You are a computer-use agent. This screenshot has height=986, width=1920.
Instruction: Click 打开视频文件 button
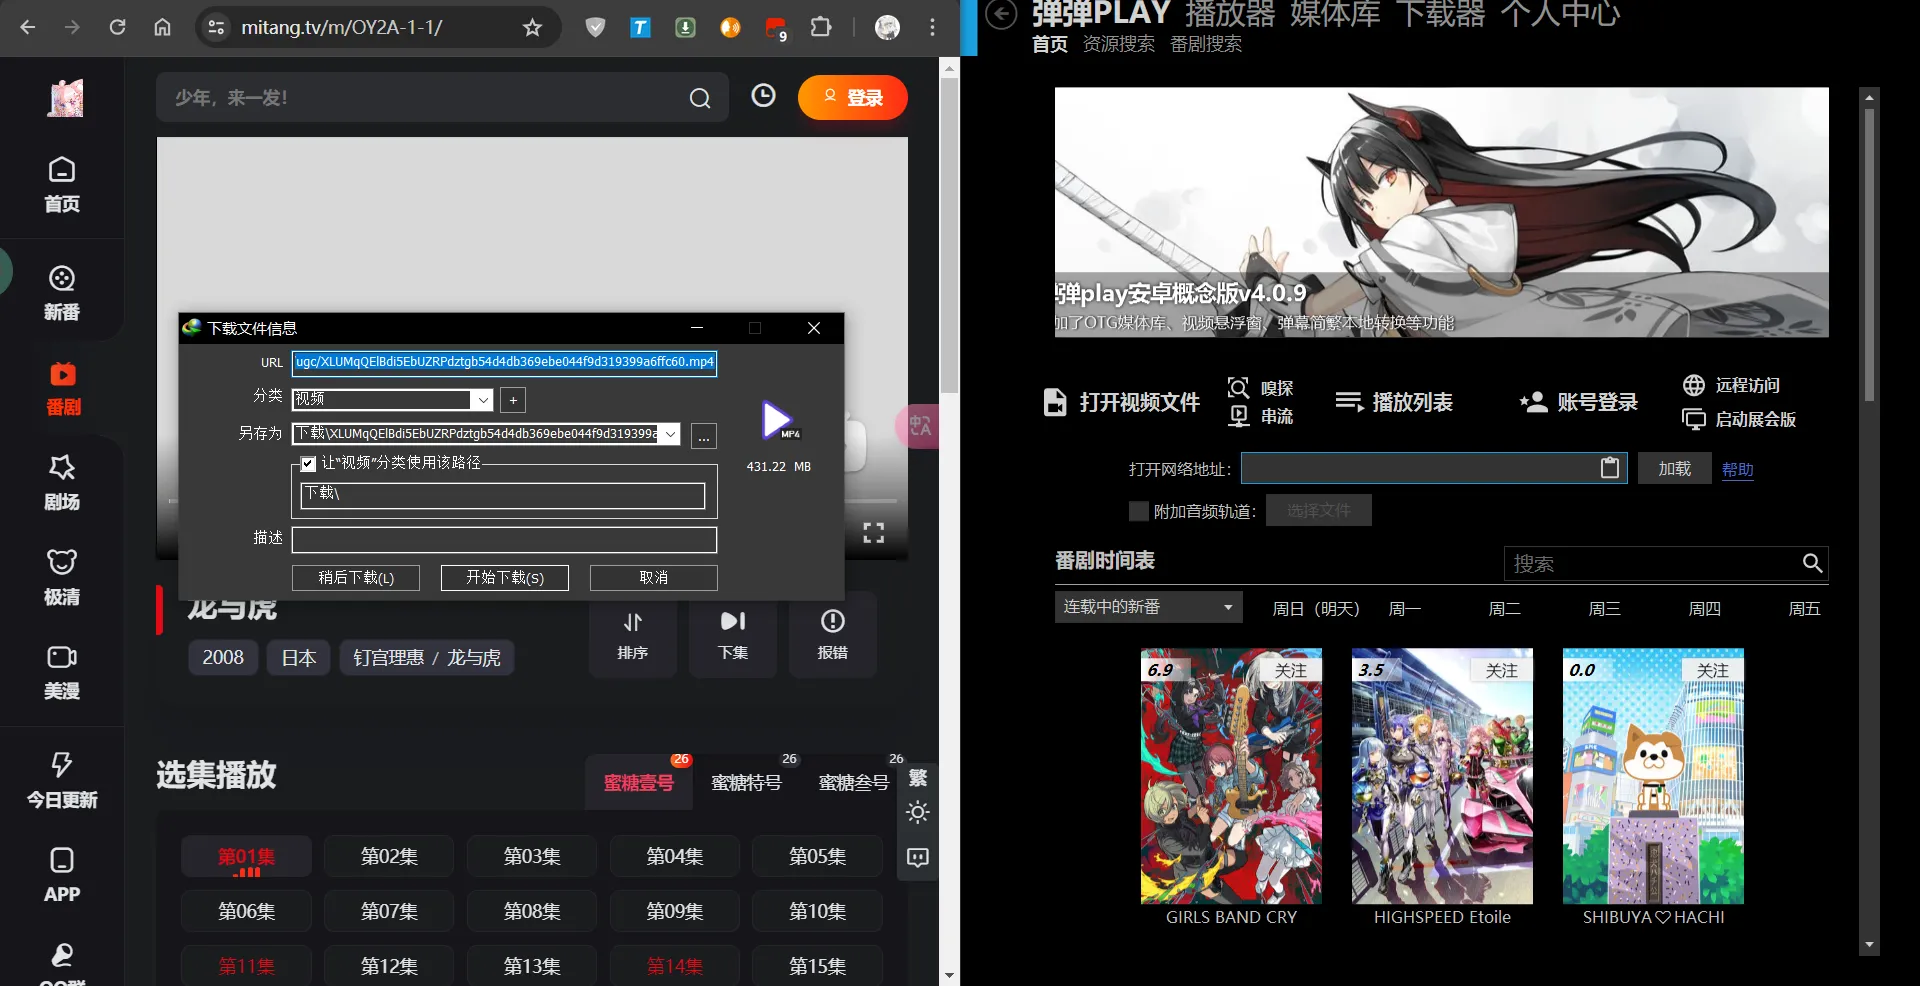click(1121, 402)
